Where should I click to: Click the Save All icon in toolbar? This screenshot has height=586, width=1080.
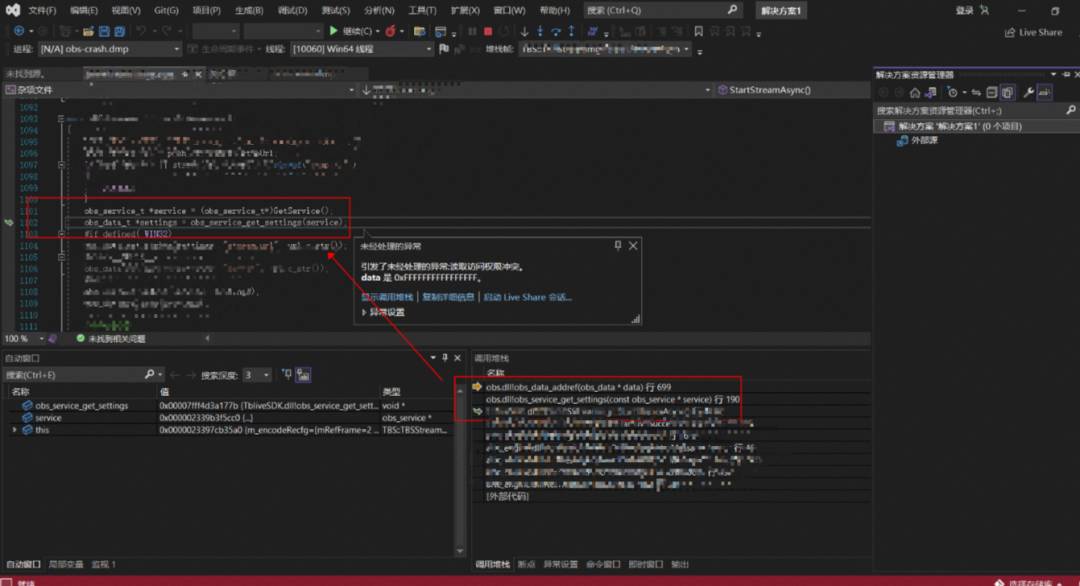(x=119, y=31)
